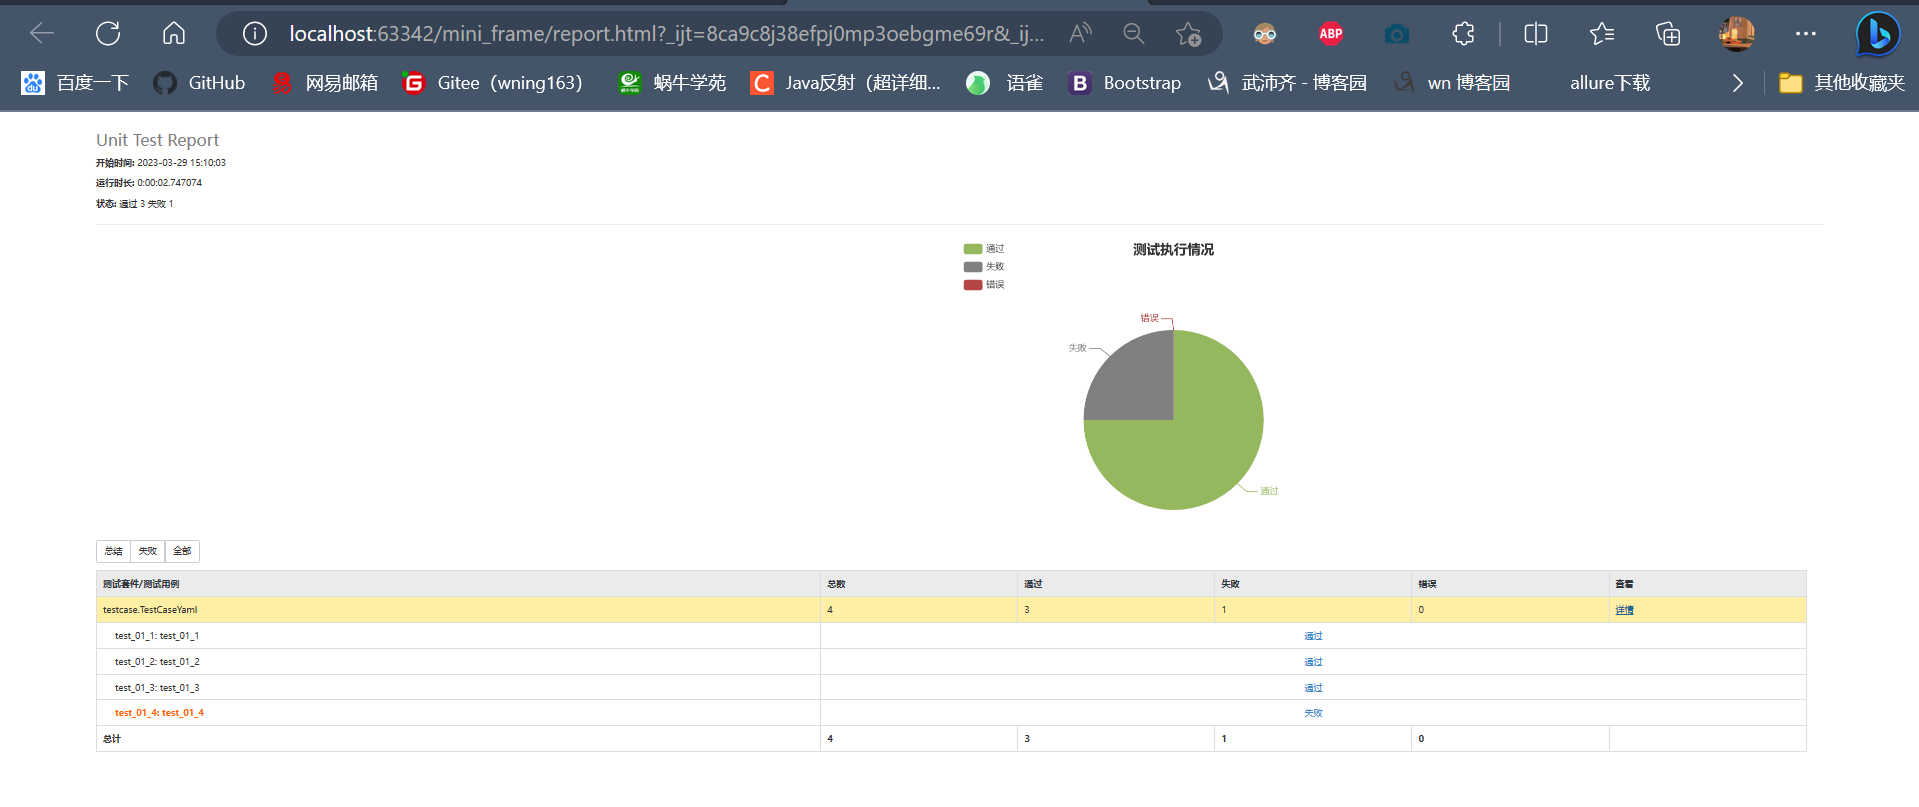The width and height of the screenshot is (1919, 807).
Task: Open the 百度一下 bookmark
Action: click(75, 83)
